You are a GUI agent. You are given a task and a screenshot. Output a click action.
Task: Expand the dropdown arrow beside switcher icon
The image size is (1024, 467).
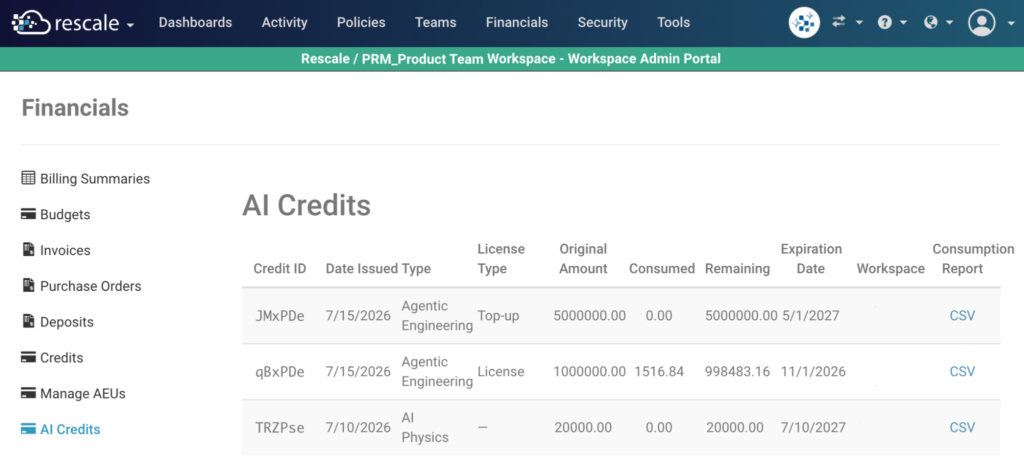coord(859,23)
